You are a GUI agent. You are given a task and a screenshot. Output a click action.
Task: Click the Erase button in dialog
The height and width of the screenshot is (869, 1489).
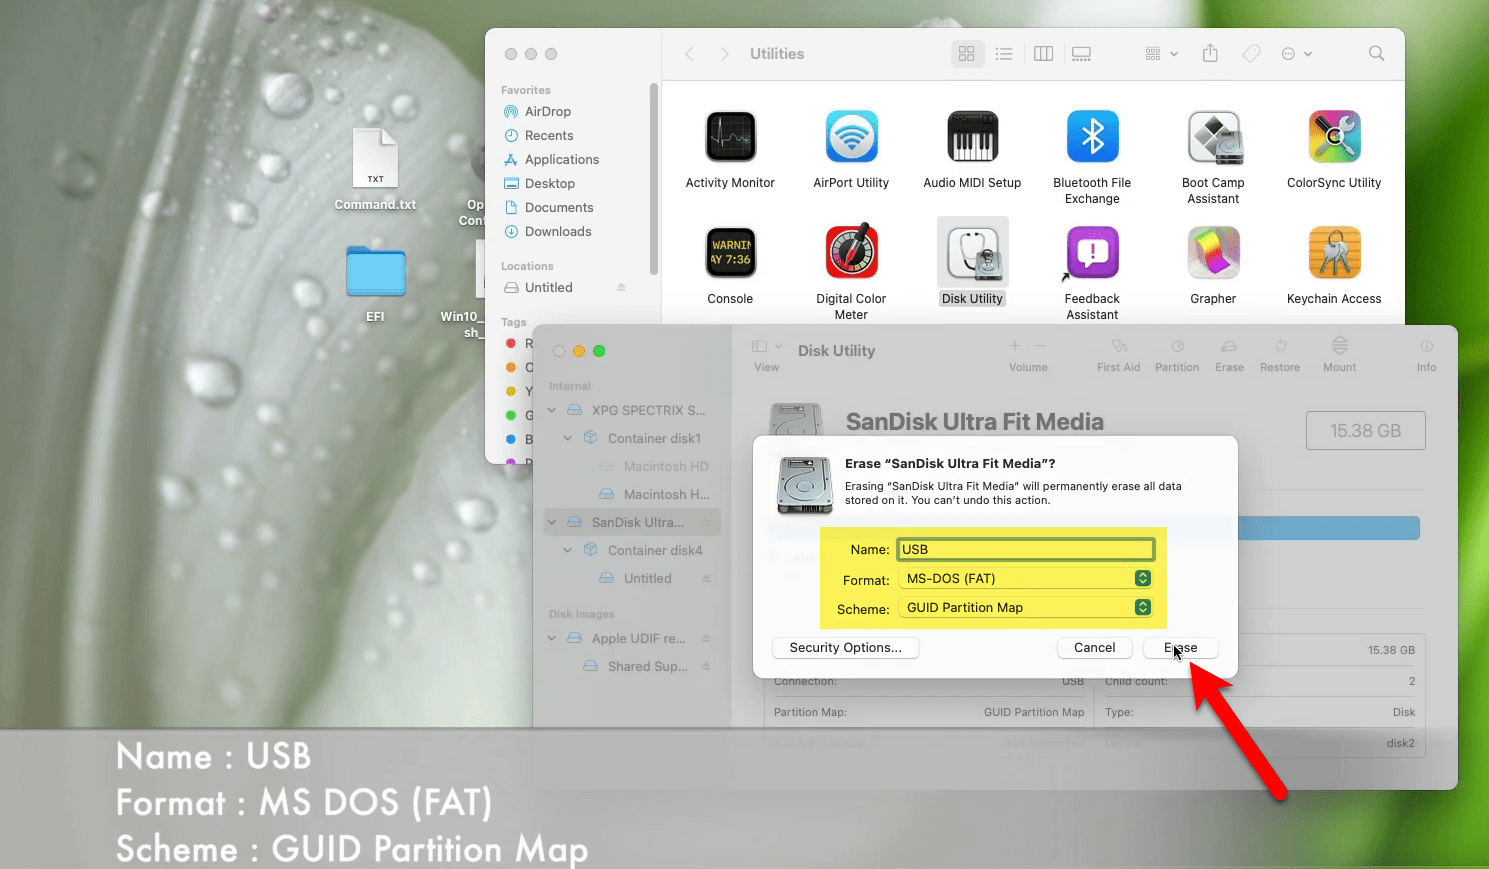pos(1181,648)
